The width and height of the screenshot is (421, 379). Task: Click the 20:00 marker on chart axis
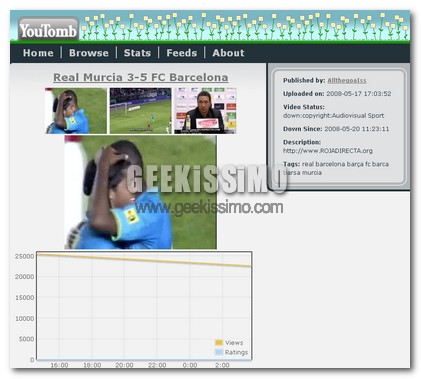tap(124, 365)
